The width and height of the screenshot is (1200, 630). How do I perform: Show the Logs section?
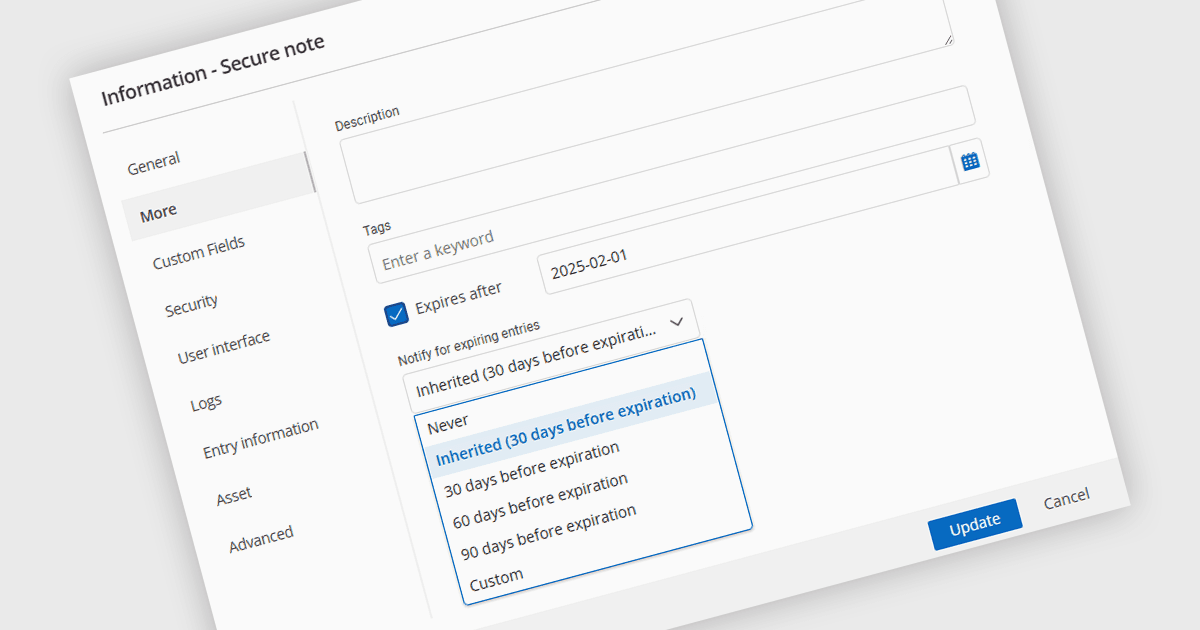pyautogui.click(x=206, y=403)
